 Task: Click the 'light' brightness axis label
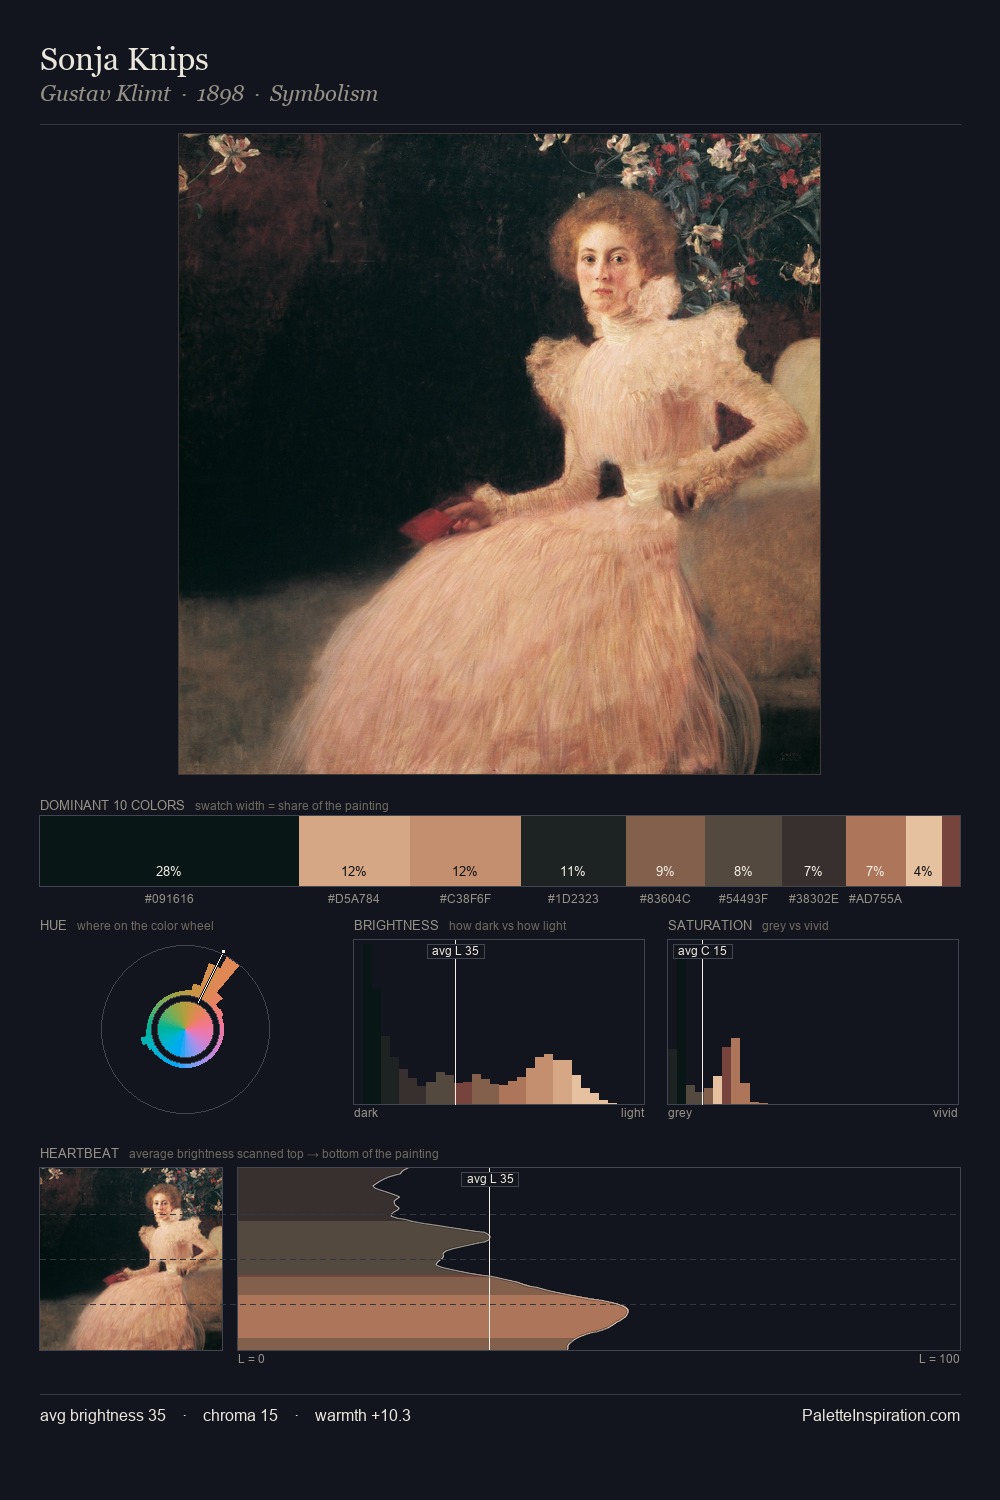[633, 1113]
